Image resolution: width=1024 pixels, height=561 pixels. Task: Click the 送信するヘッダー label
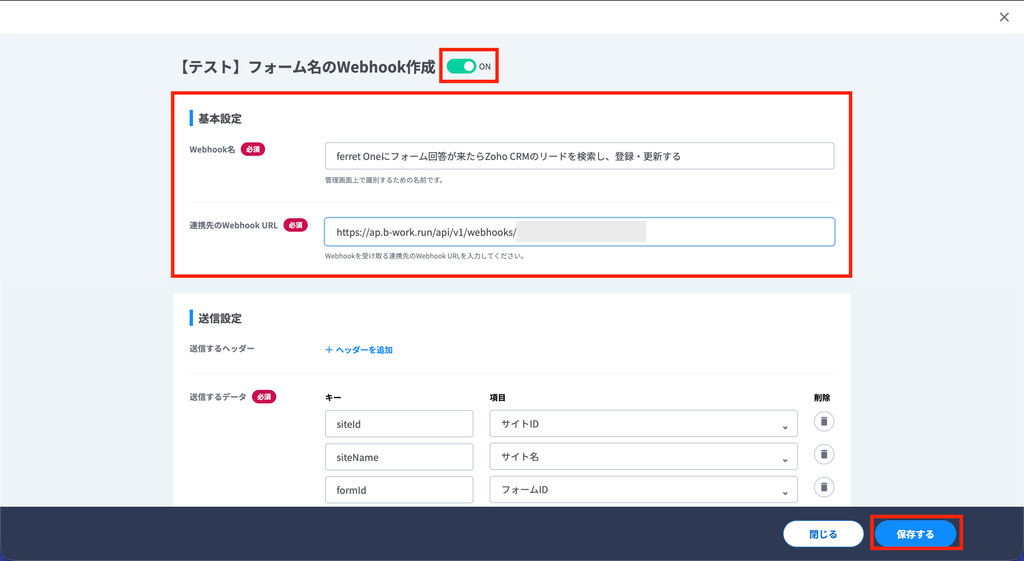point(222,349)
